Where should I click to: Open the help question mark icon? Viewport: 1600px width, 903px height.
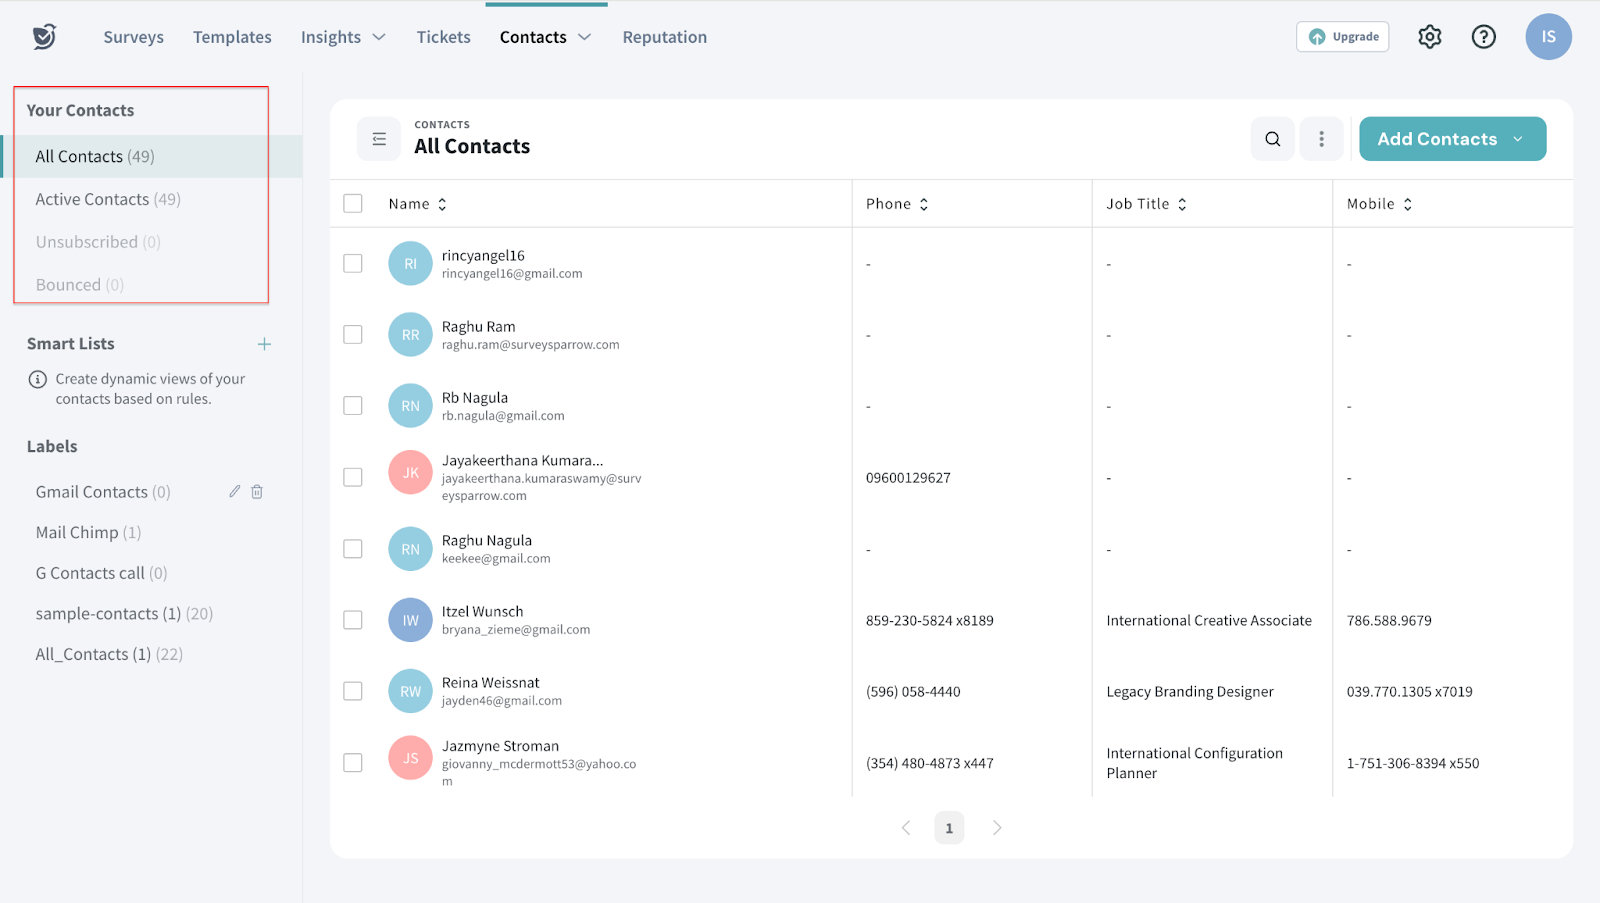[x=1483, y=37]
